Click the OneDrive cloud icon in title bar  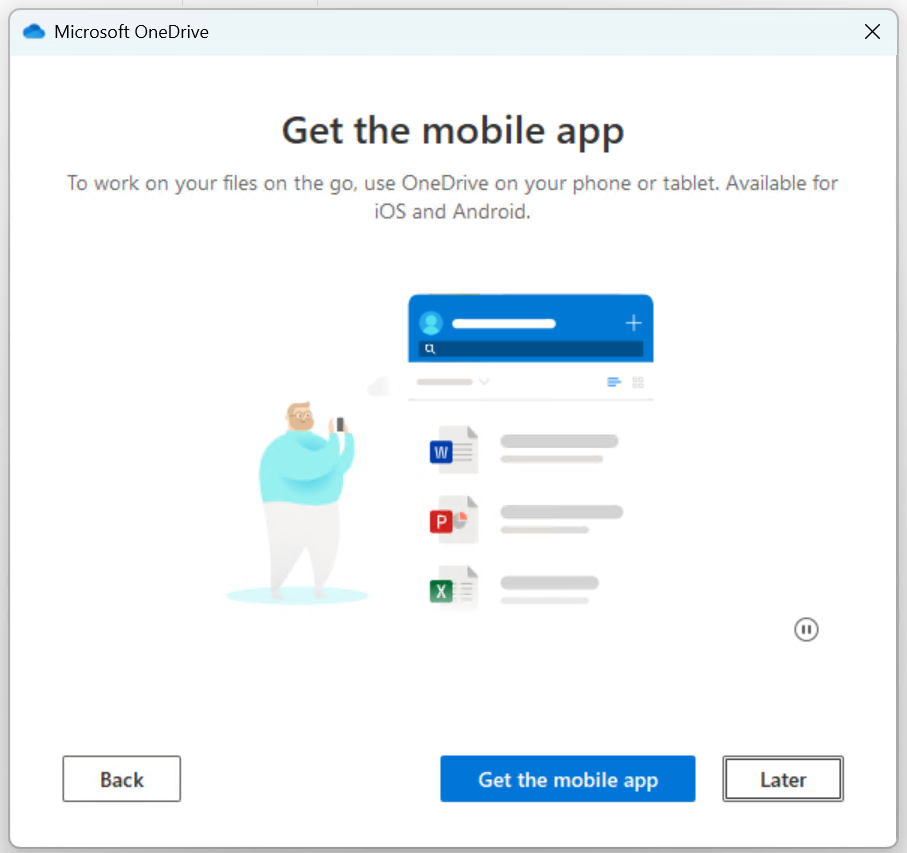[34, 32]
